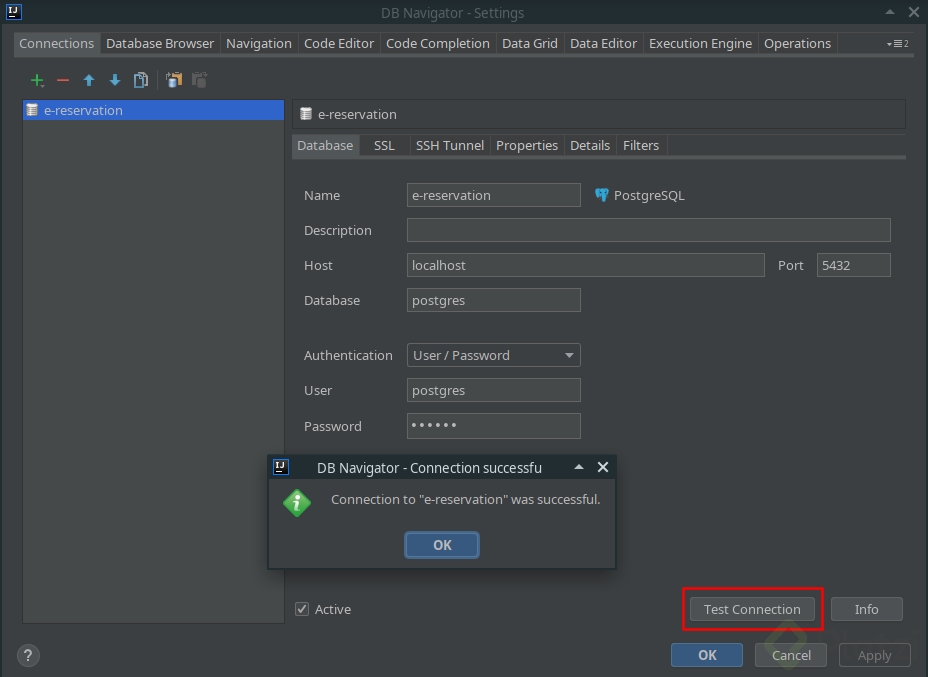
Task: Close the Connection successful dialog with X
Action: (x=602, y=467)
